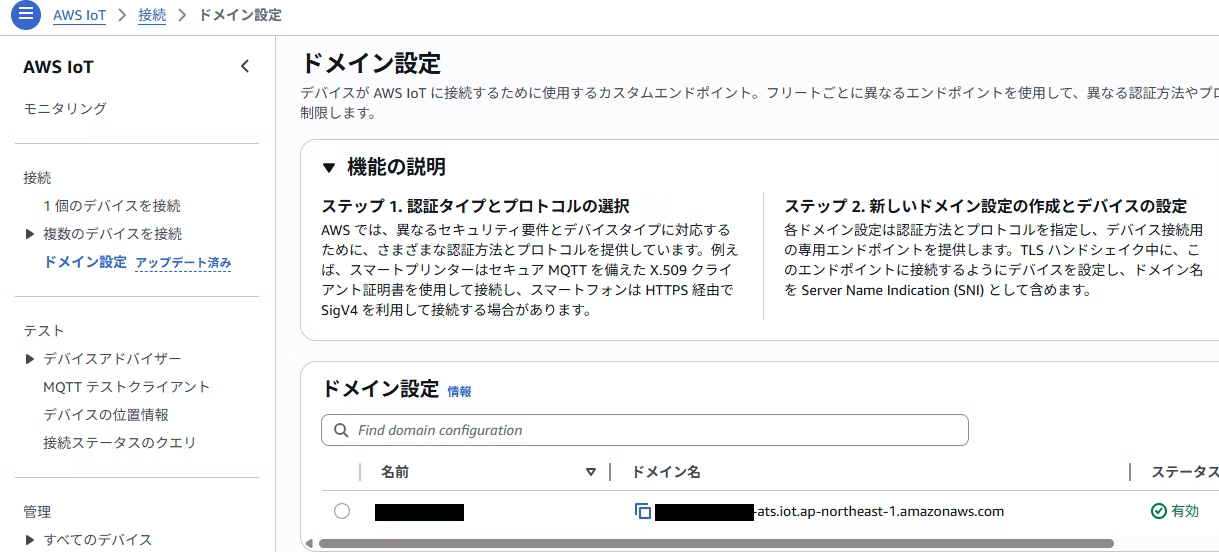The image size is (1219, 552).
Task: Click the 接続 section heading in sidebar
Action: tap(37, 178)
